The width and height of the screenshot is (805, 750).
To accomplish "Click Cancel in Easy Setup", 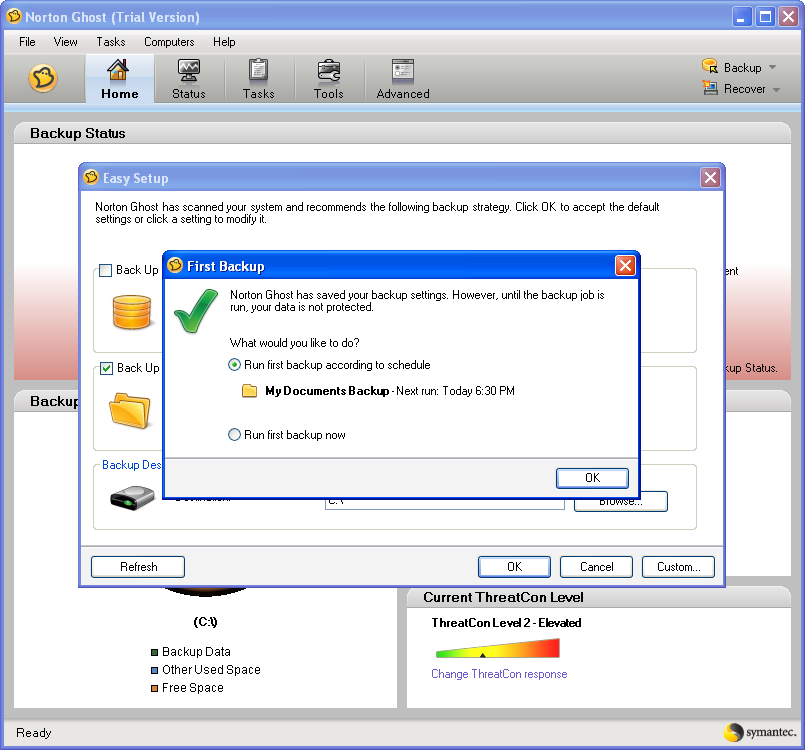I will (596, 567).
